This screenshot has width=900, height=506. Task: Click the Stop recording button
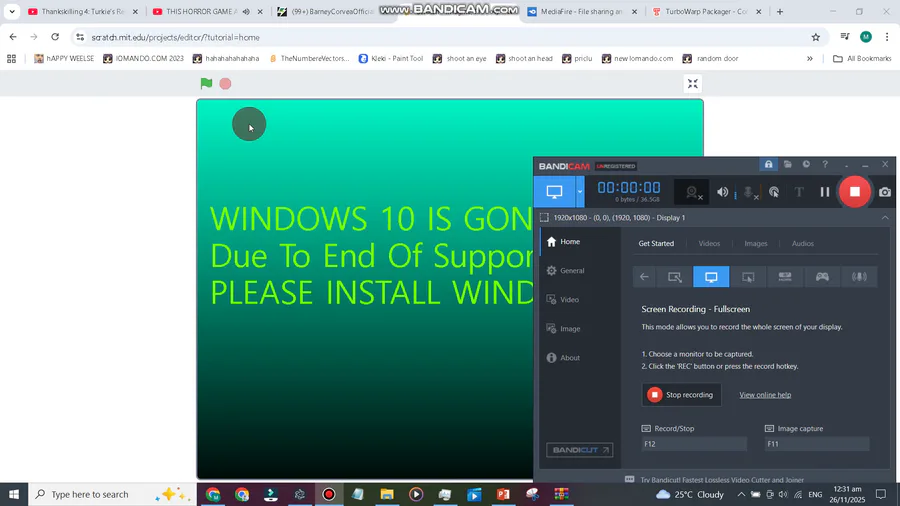pyautogui.click(x=681, y=395)
